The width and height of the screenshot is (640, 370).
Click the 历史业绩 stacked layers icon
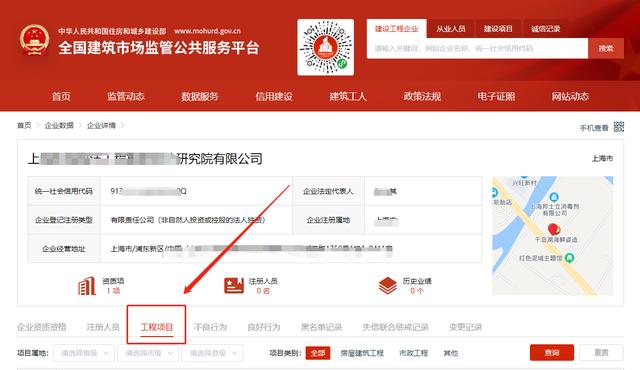point(387,286)
